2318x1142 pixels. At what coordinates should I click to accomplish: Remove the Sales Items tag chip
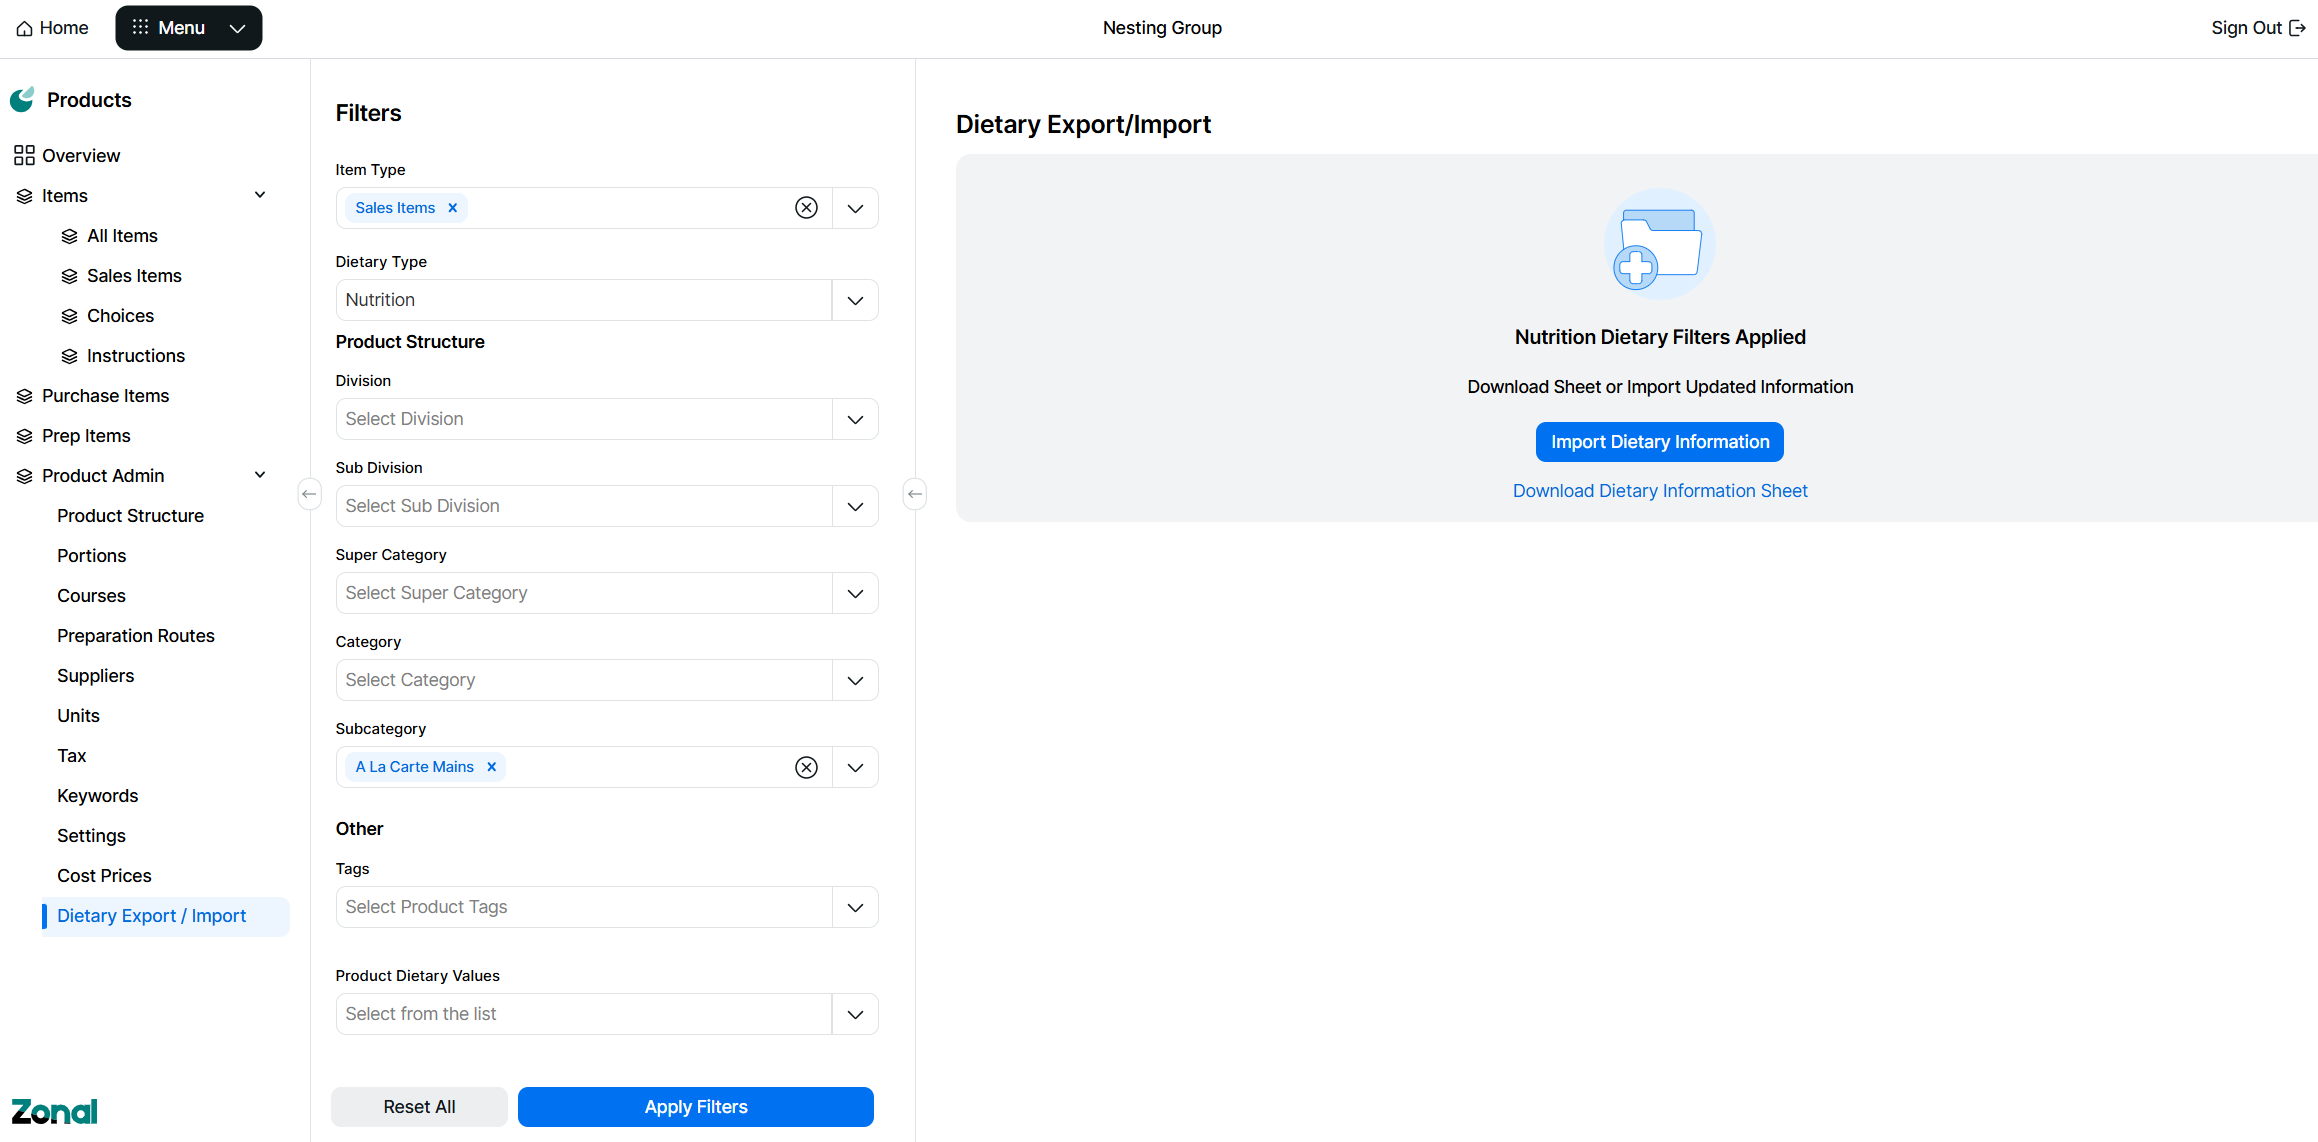pyautogui.click(x=452, y=208)
